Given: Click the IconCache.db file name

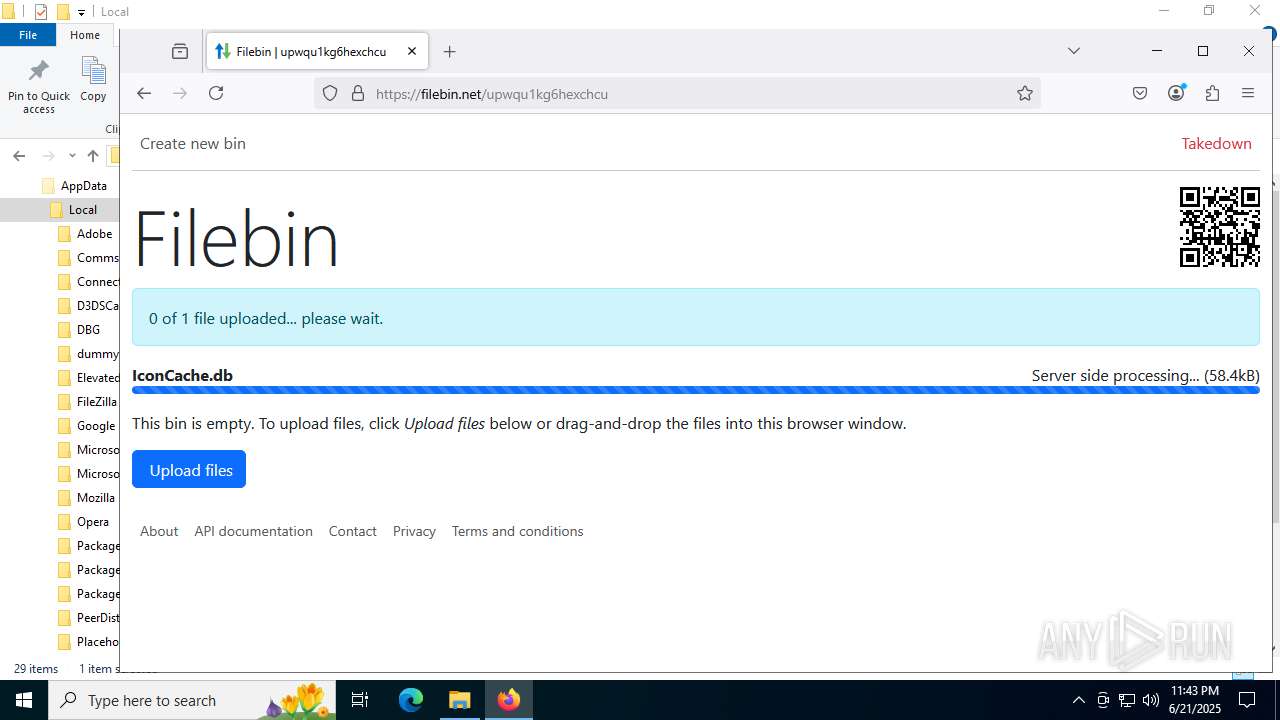Looking at the screenshot, I should tap(182, 376).
